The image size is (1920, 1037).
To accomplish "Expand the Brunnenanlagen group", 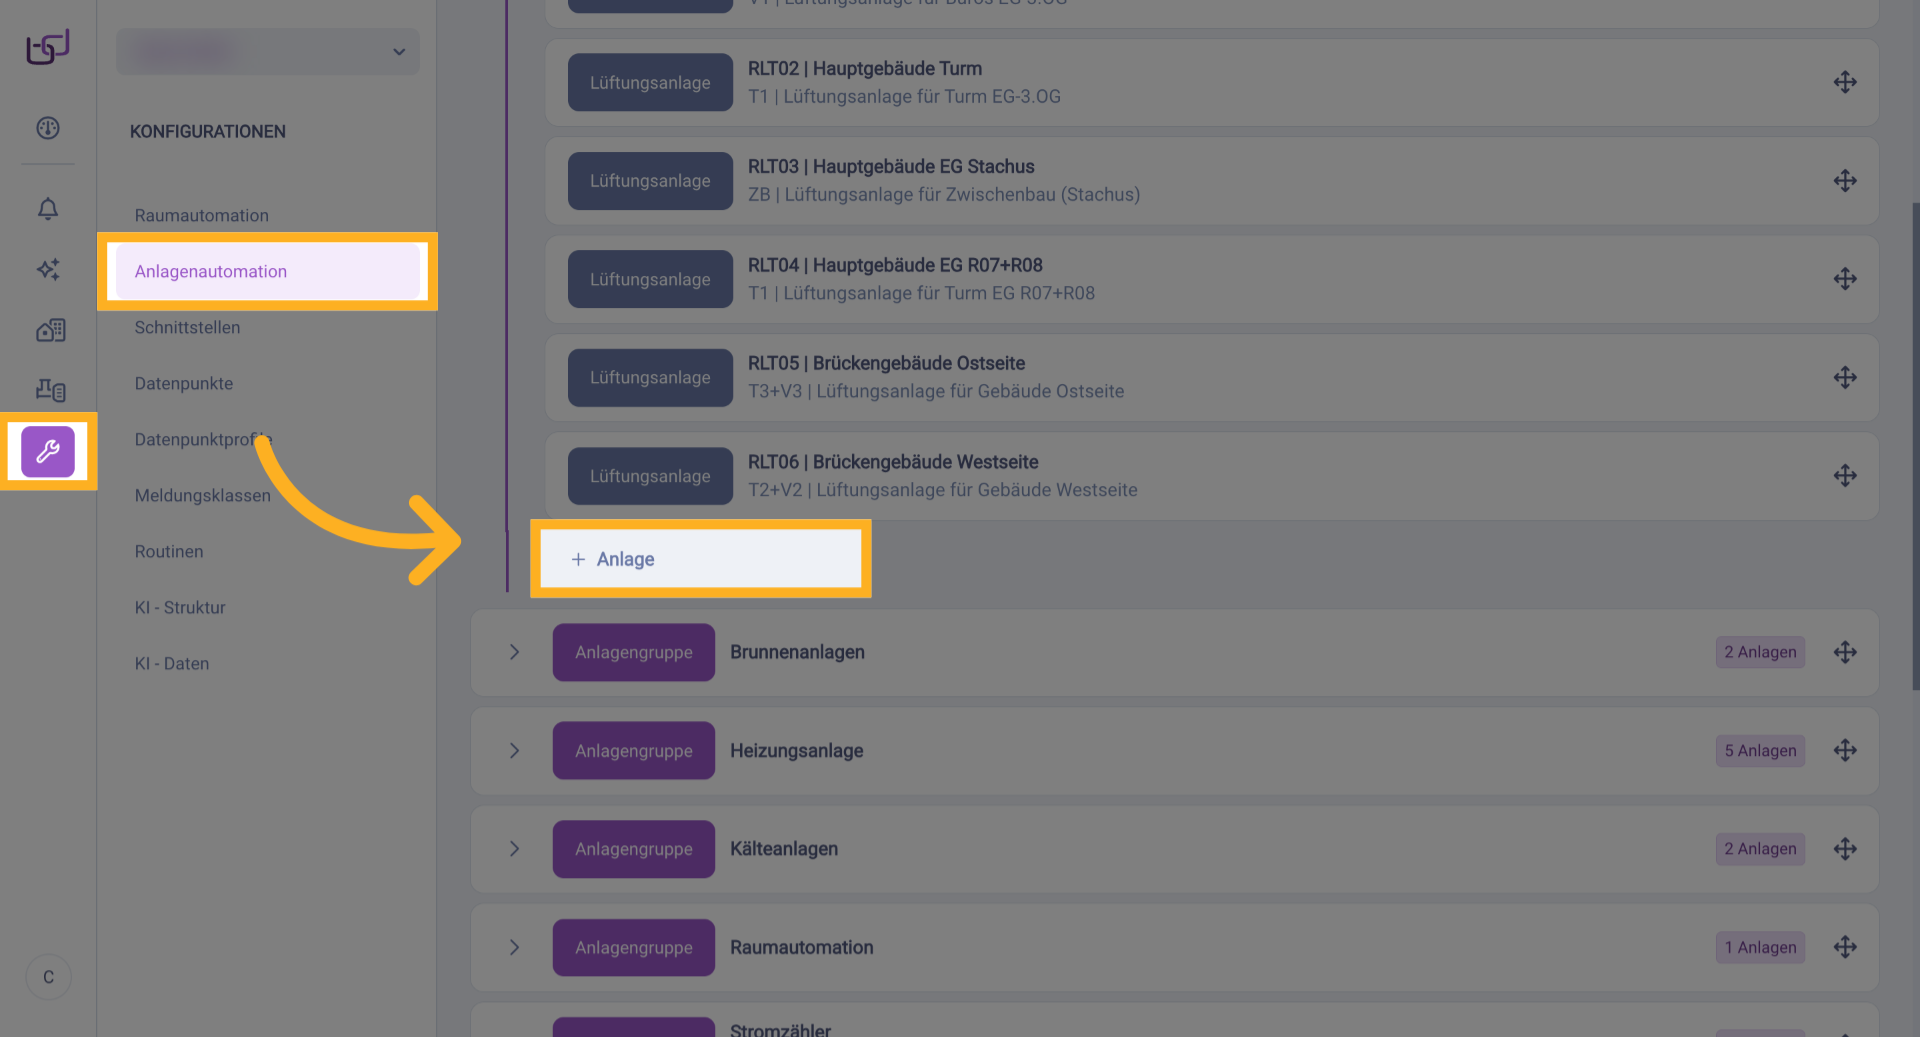I will 514,652.
